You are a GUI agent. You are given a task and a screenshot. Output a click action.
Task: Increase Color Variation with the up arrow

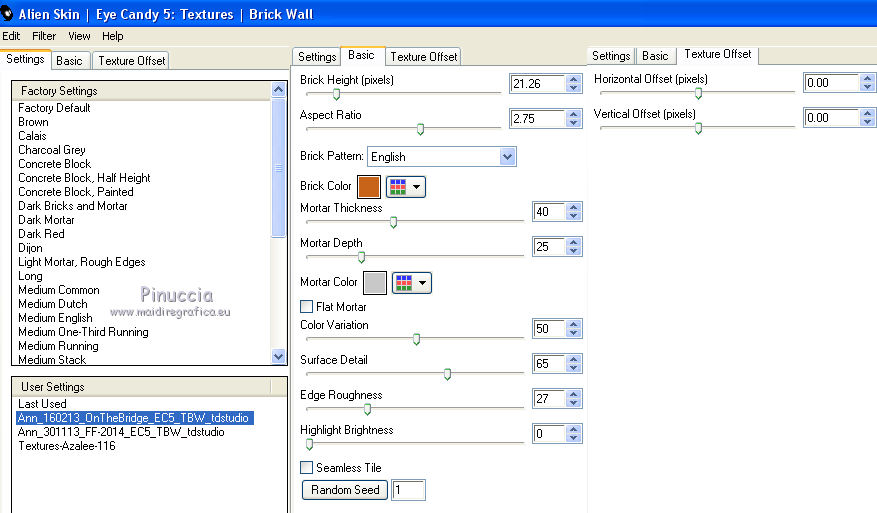pos(573,324)
